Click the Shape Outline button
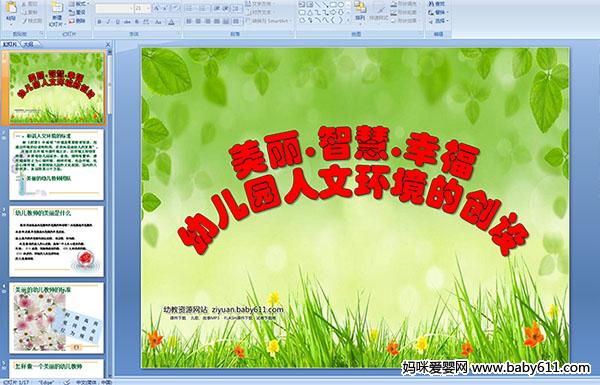Screen dimensions: 600x385 (406, 12)
